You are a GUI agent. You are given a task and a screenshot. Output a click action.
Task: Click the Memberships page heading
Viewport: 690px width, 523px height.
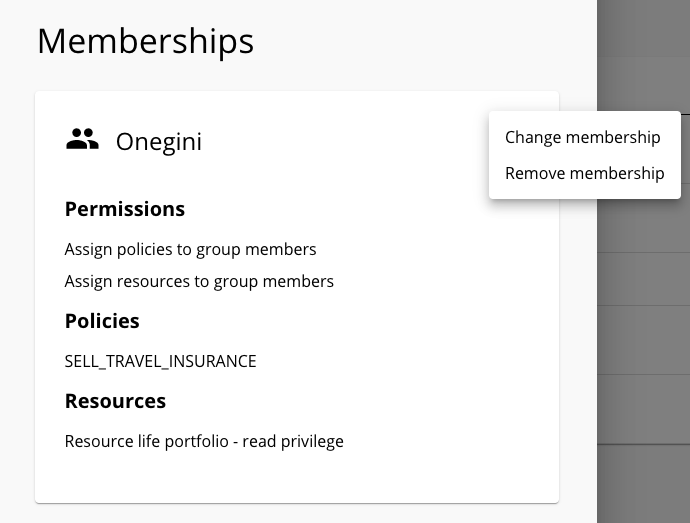(146, 41)
